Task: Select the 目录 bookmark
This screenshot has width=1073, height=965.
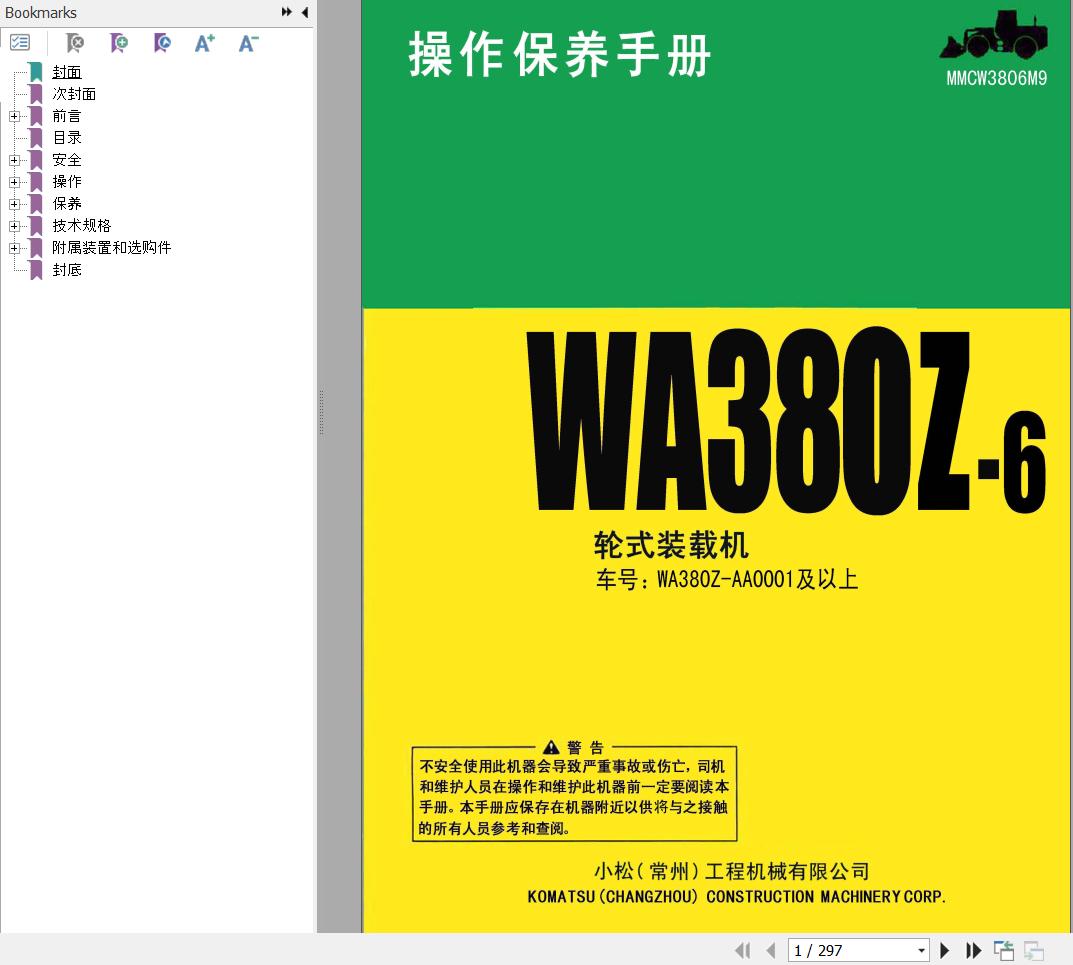Action: [67, 138]
